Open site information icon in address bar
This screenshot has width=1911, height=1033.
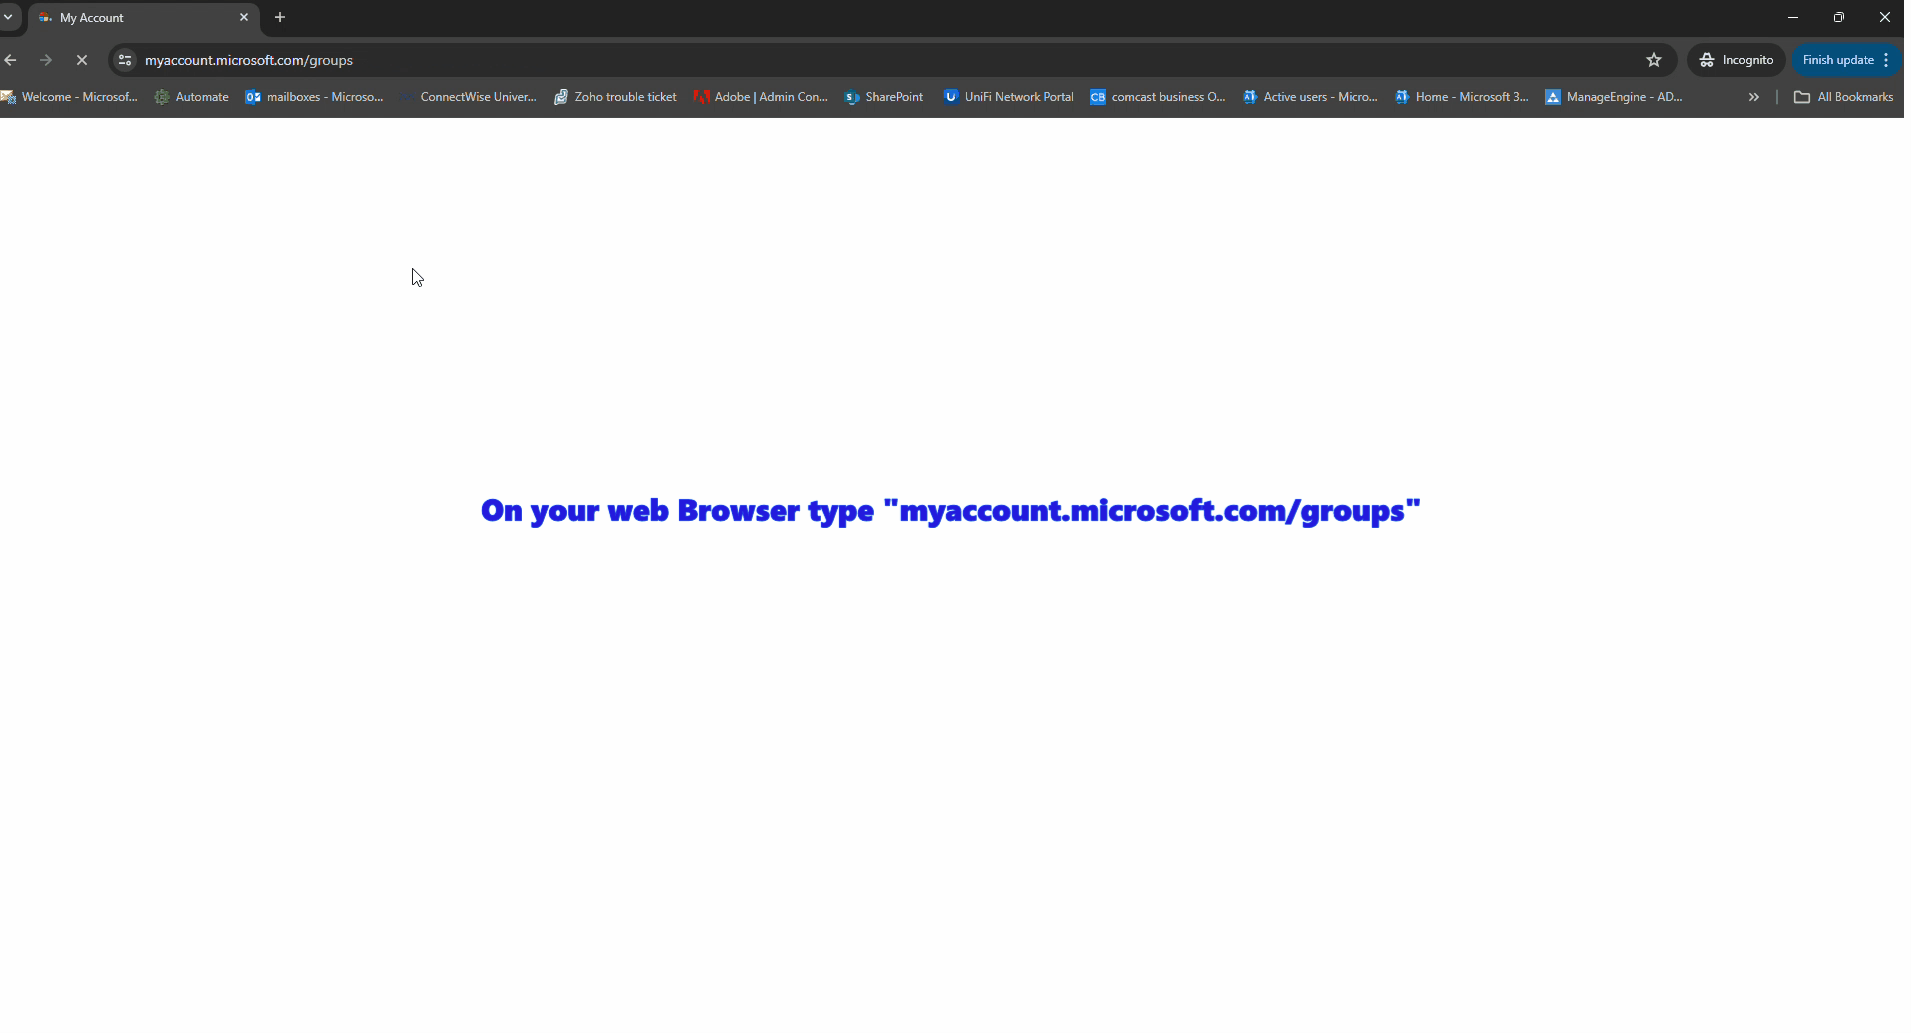(125, 60)
